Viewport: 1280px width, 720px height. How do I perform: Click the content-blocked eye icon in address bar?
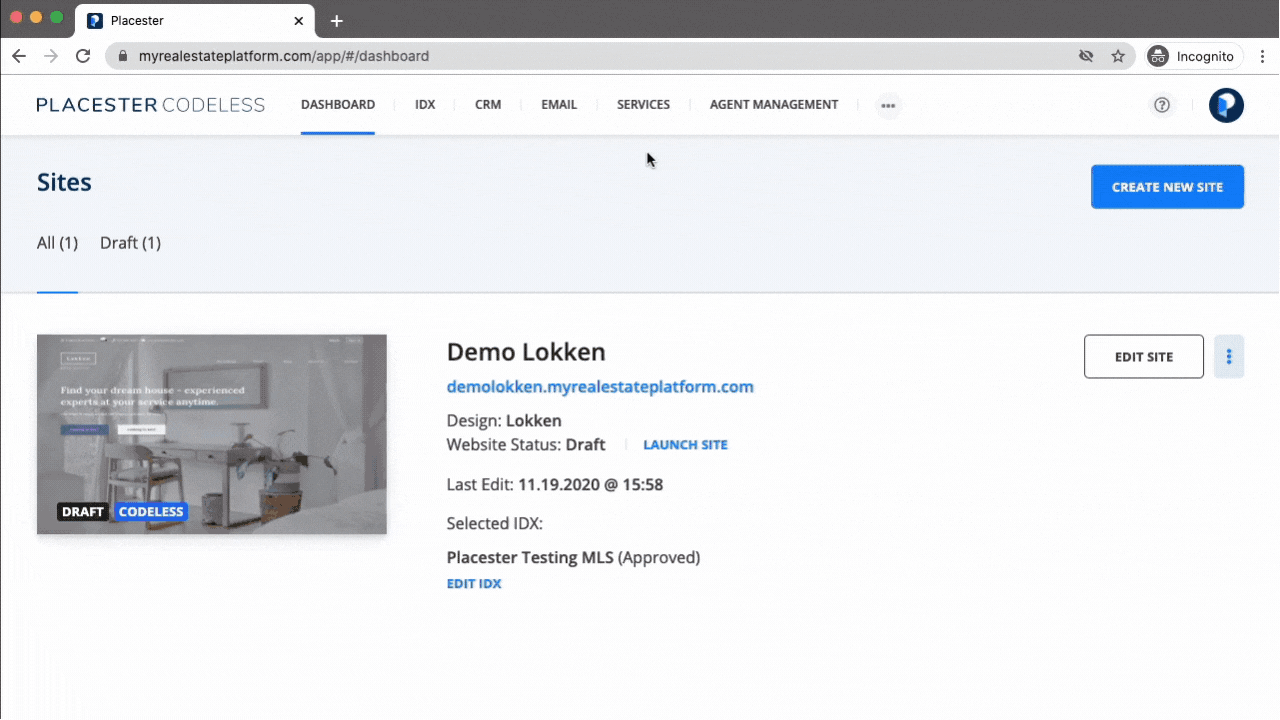coord(1086,56)
